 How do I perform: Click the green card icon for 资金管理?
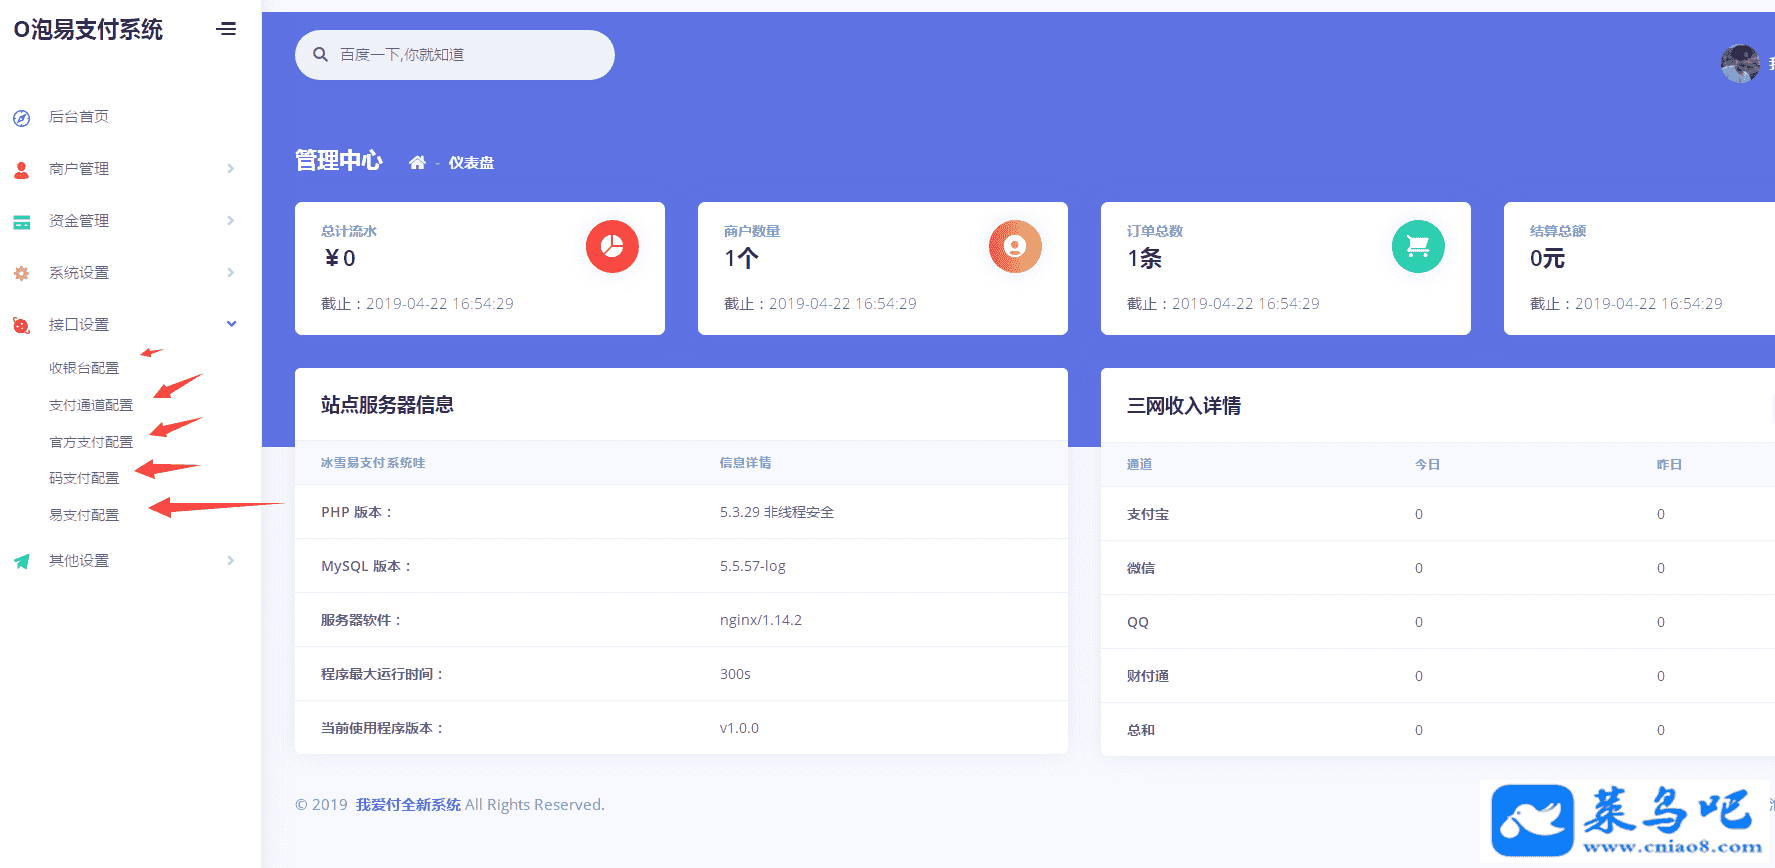click(x=21, y=222)
